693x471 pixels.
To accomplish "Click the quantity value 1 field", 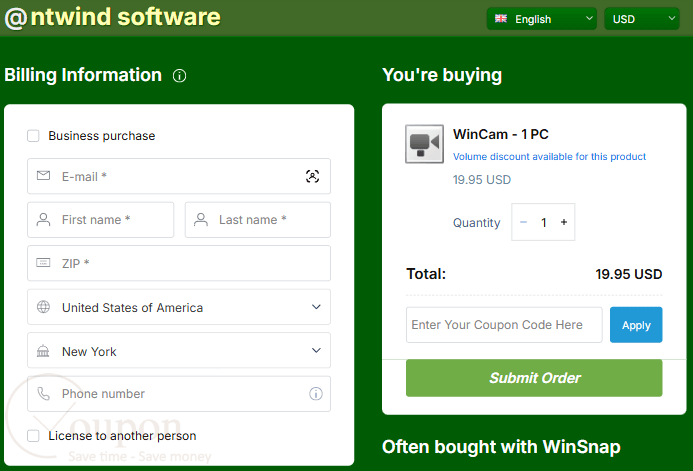I will coord(544,222).
